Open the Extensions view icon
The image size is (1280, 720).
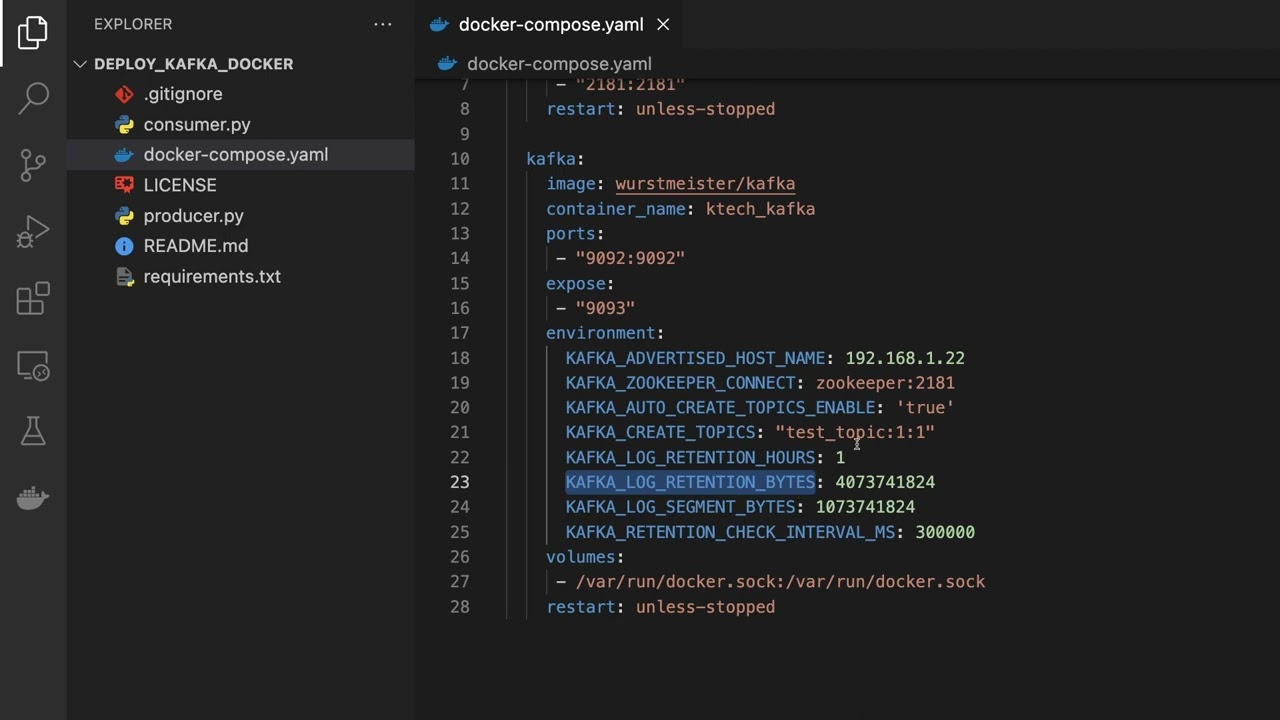33,299
